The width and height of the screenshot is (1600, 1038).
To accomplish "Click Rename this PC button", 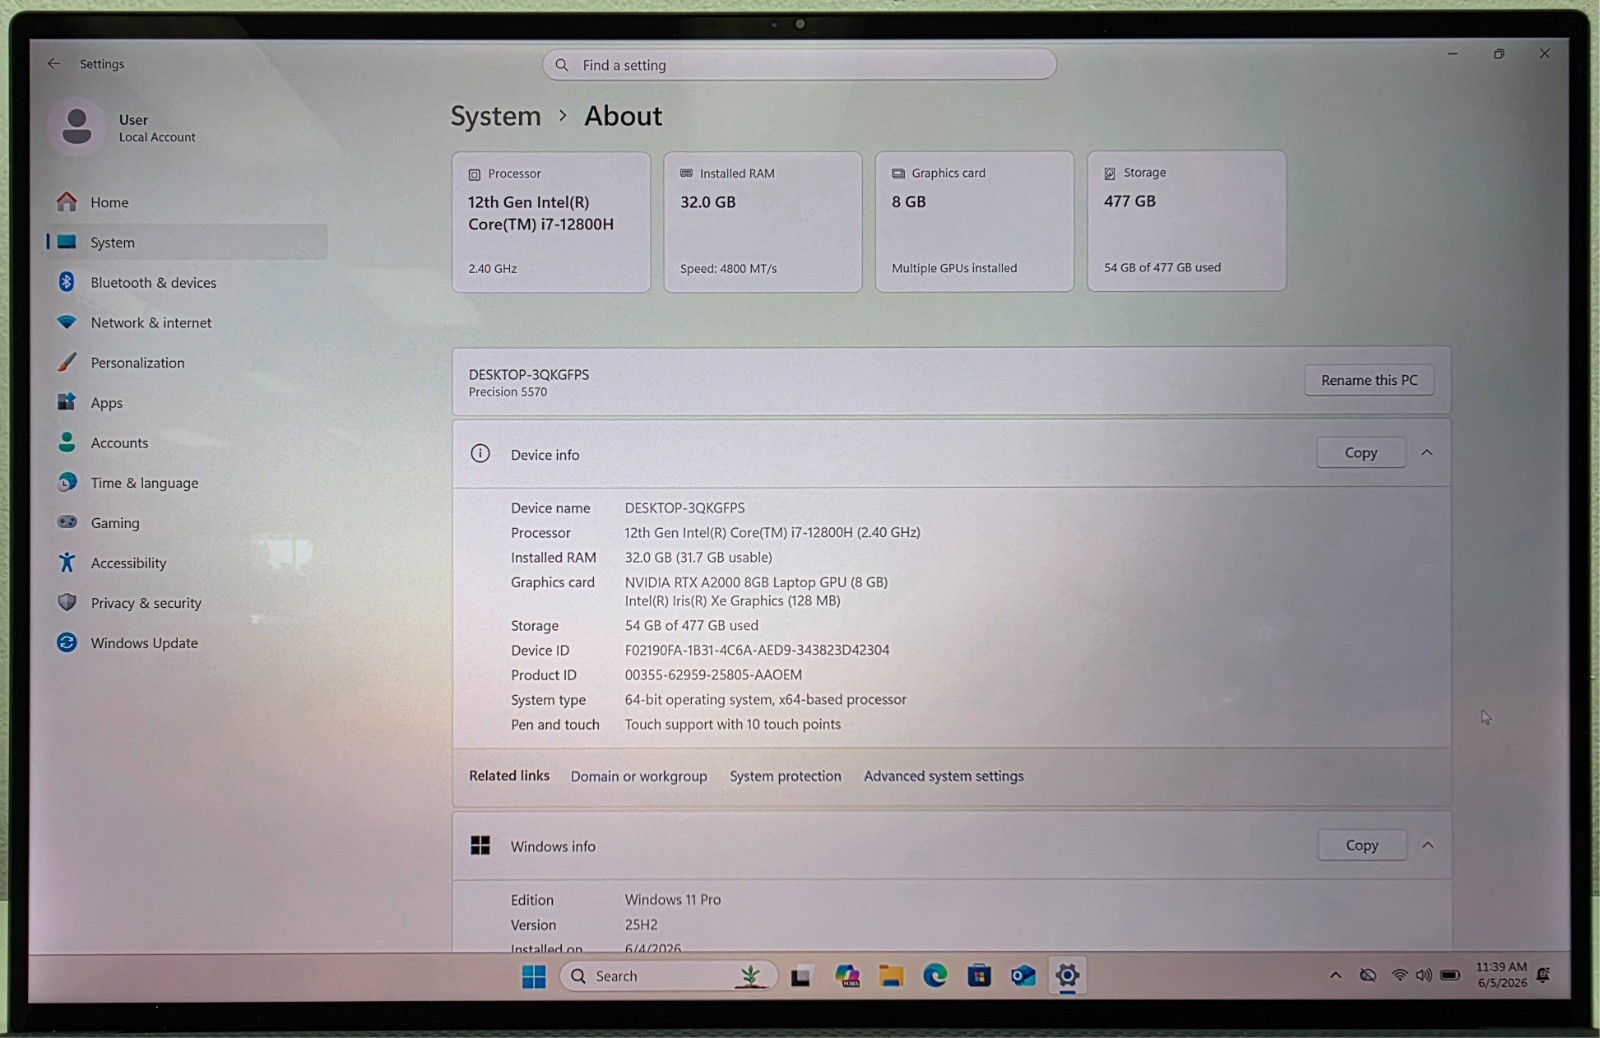I will (1369, 380).
